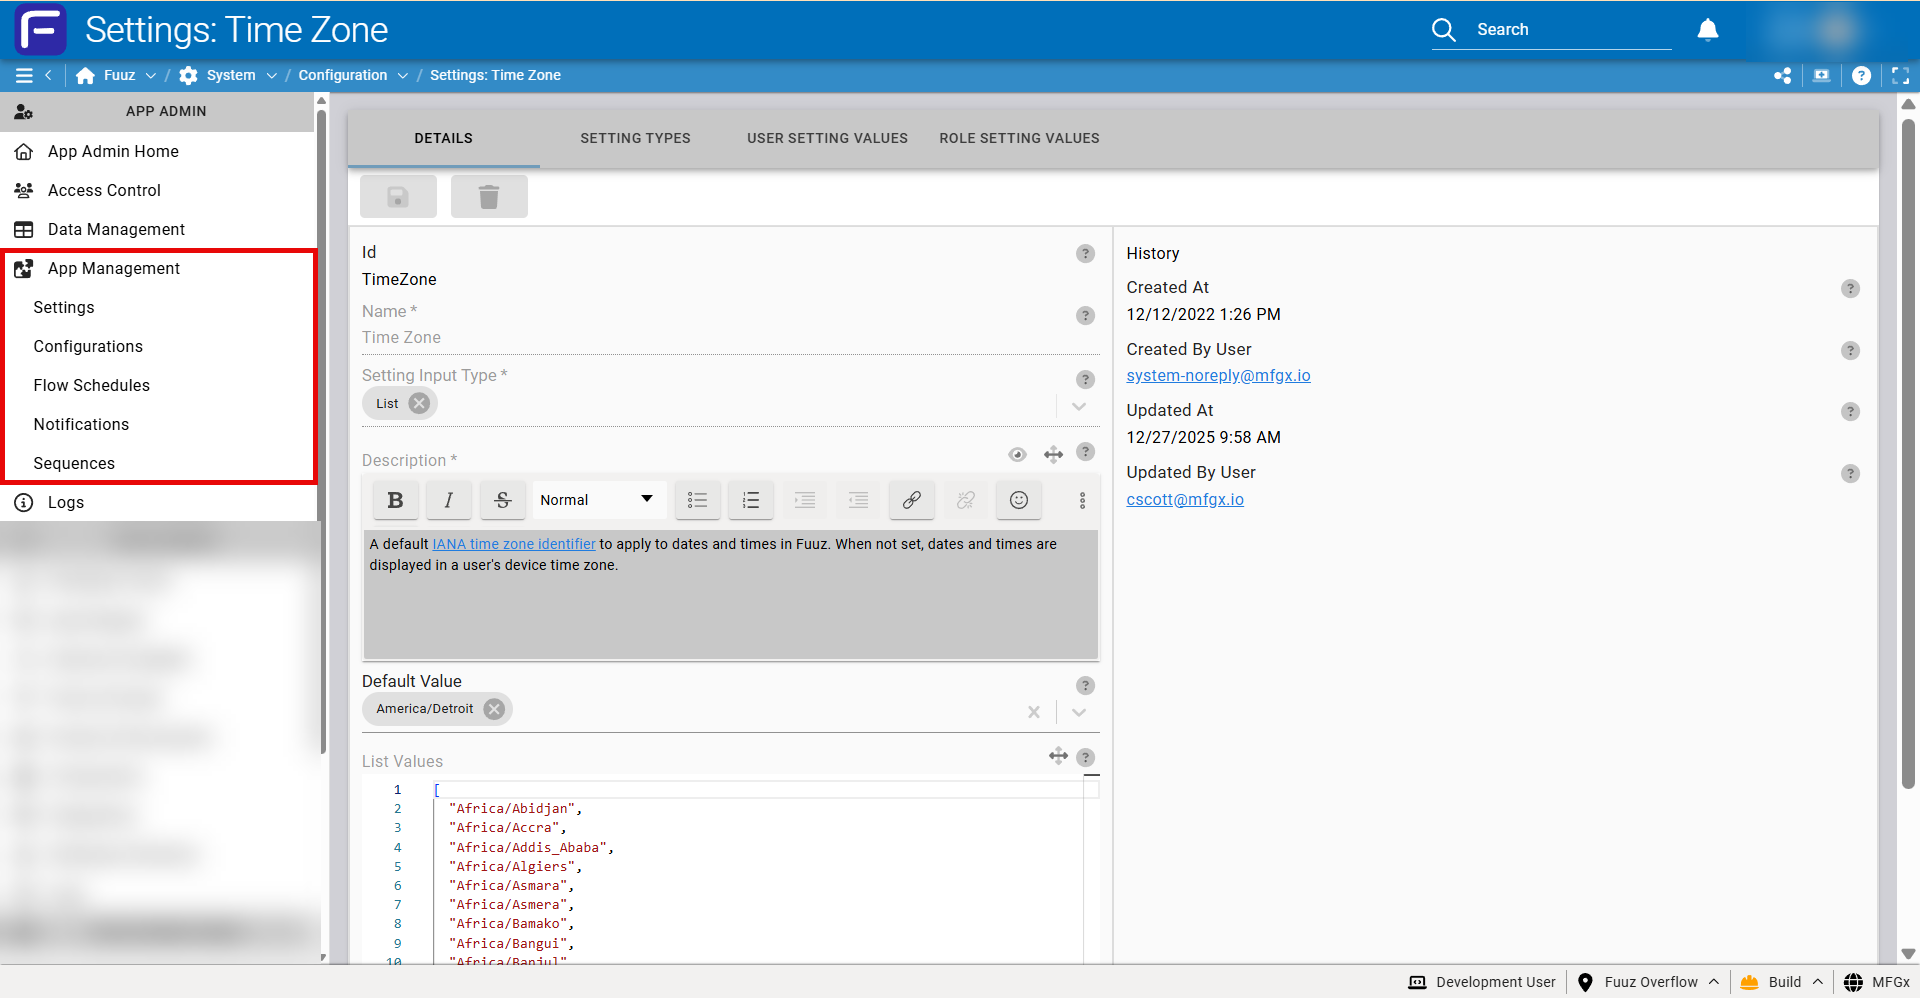This screenshot has height=998, width=1920.
Task: Open the notifications bell icon
Action: 1708,30
